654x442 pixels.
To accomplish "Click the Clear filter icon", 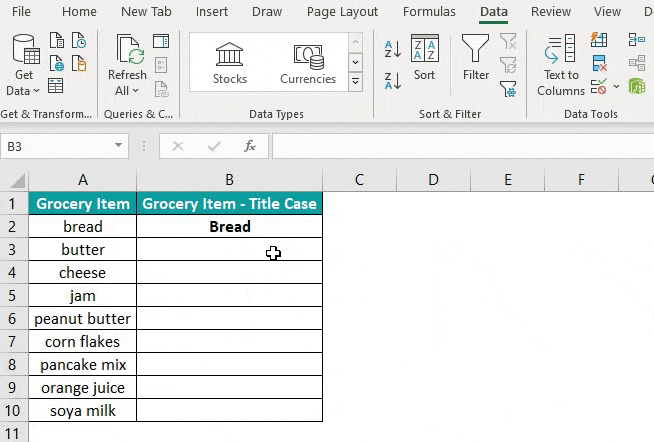I will (508, 41).
